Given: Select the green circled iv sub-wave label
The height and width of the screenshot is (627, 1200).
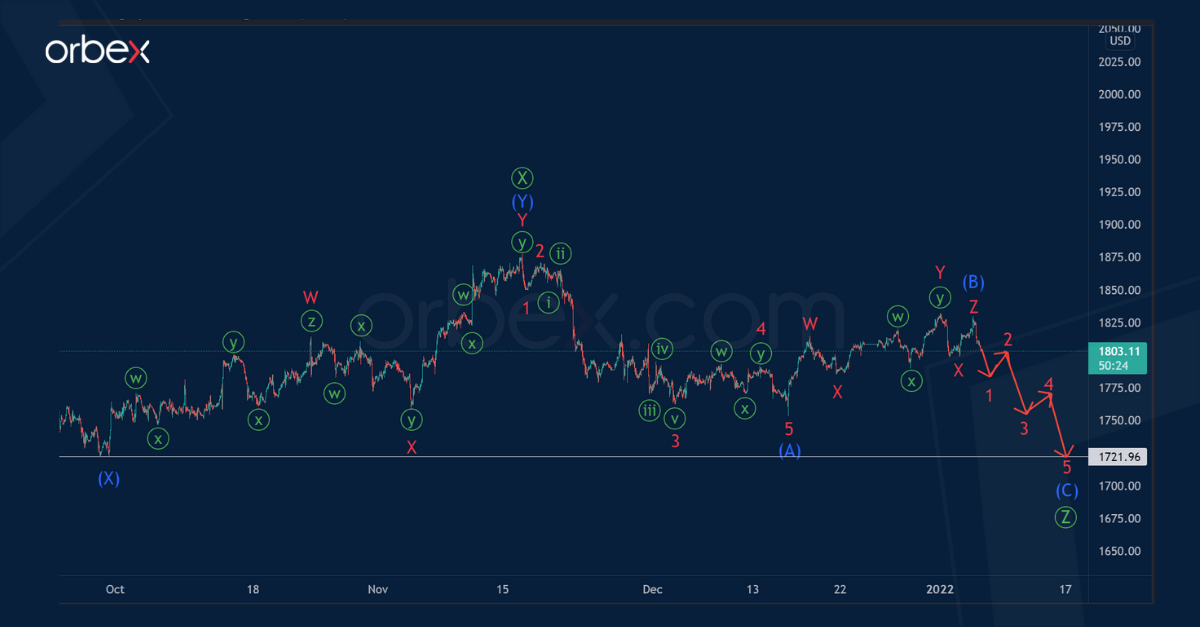Looking at the screenshot, I should point(662,349).
